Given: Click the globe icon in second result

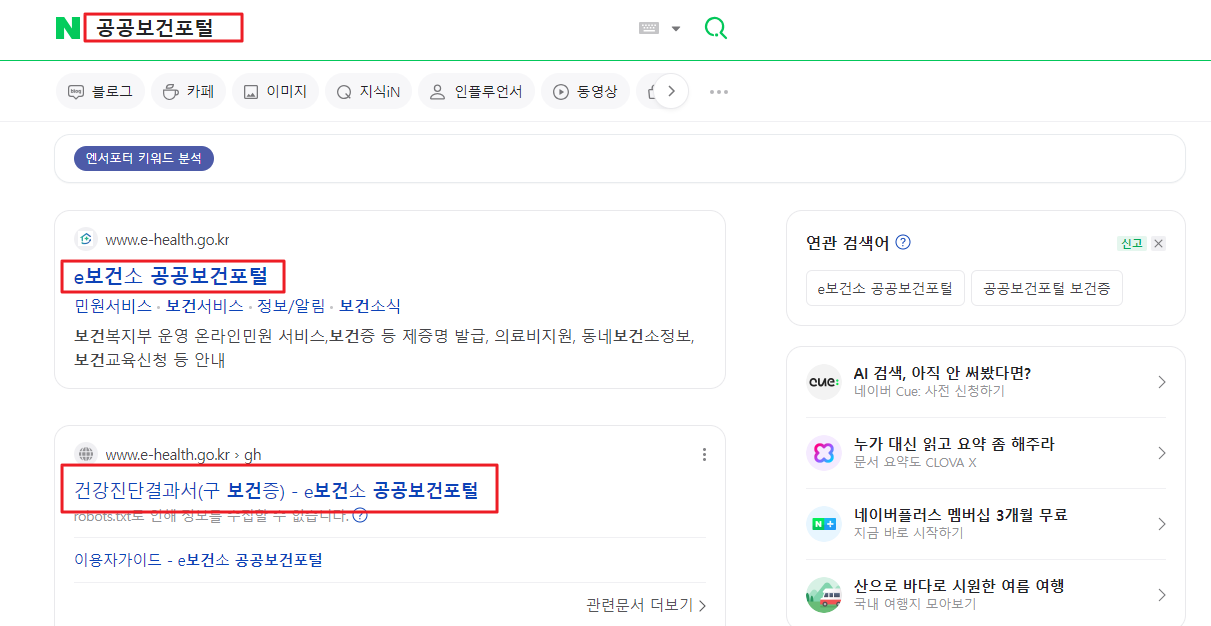Looking at the screenshot, I should [86, 454].
